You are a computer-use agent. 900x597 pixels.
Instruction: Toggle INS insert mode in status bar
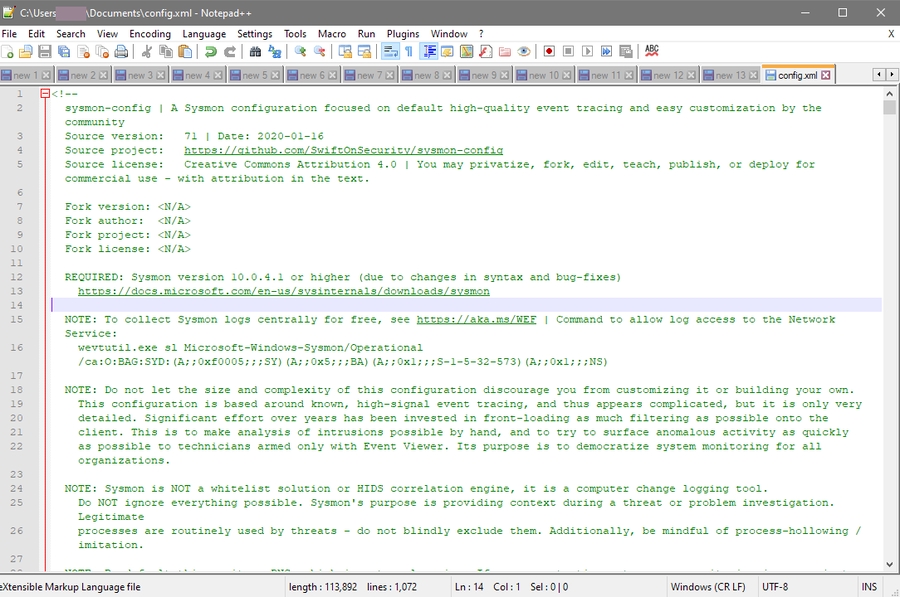(x=870, y=587)
